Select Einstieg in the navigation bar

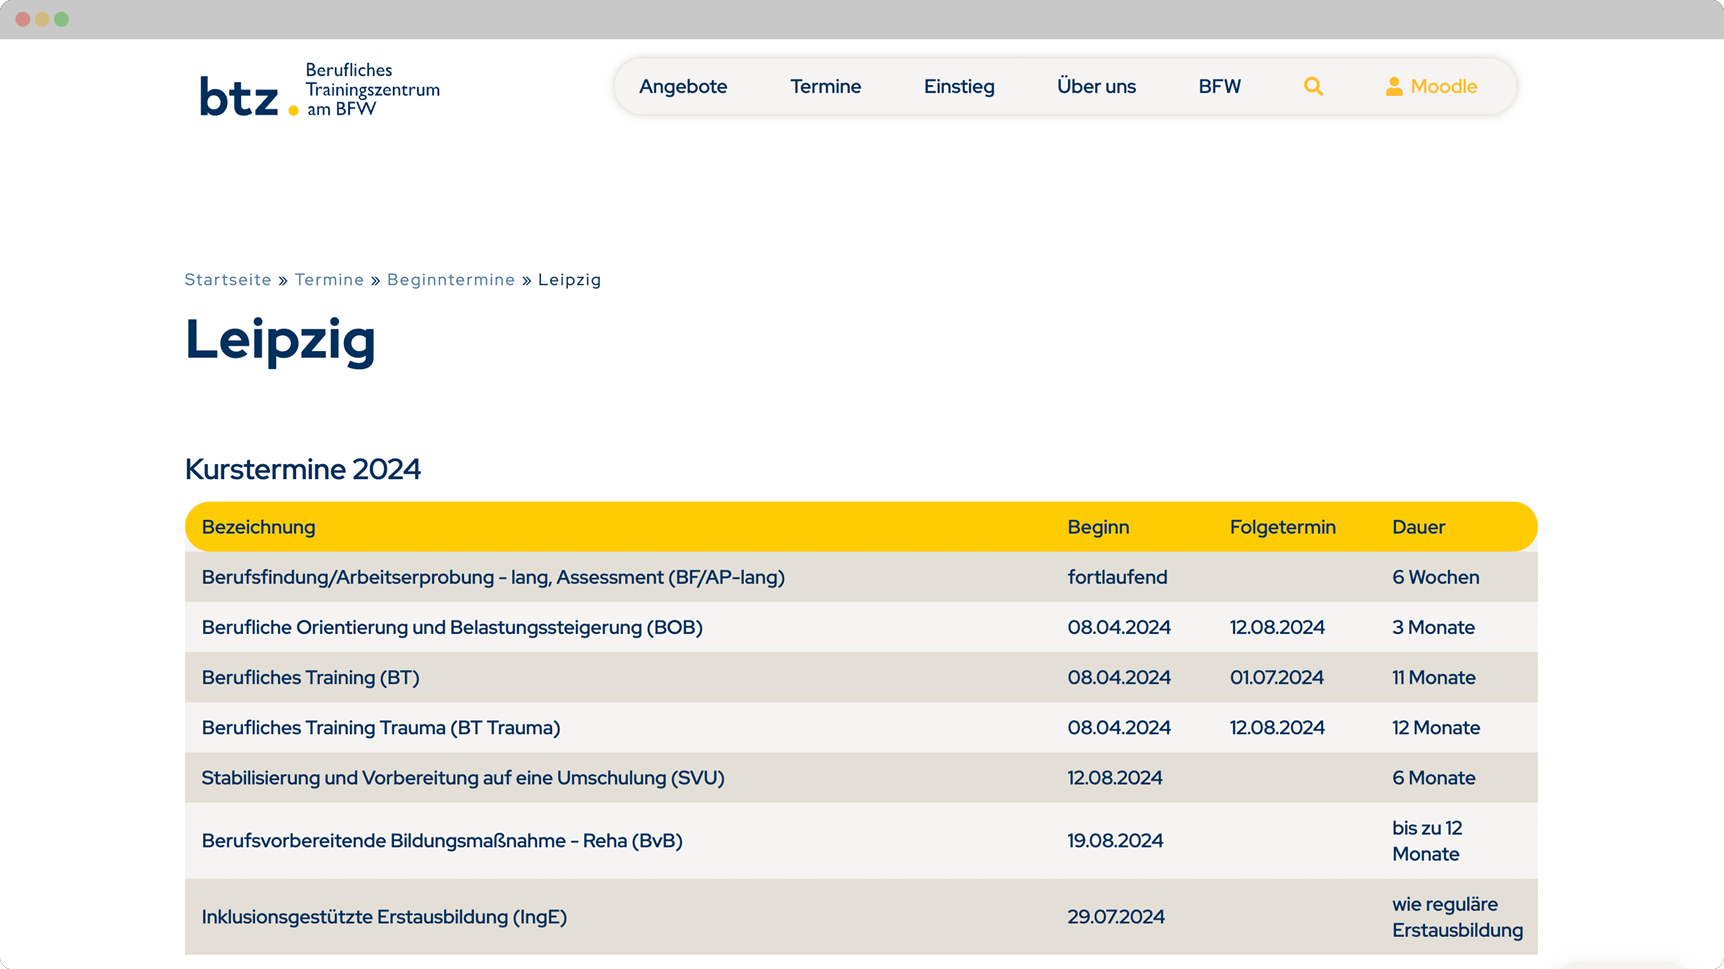(958, 87)
